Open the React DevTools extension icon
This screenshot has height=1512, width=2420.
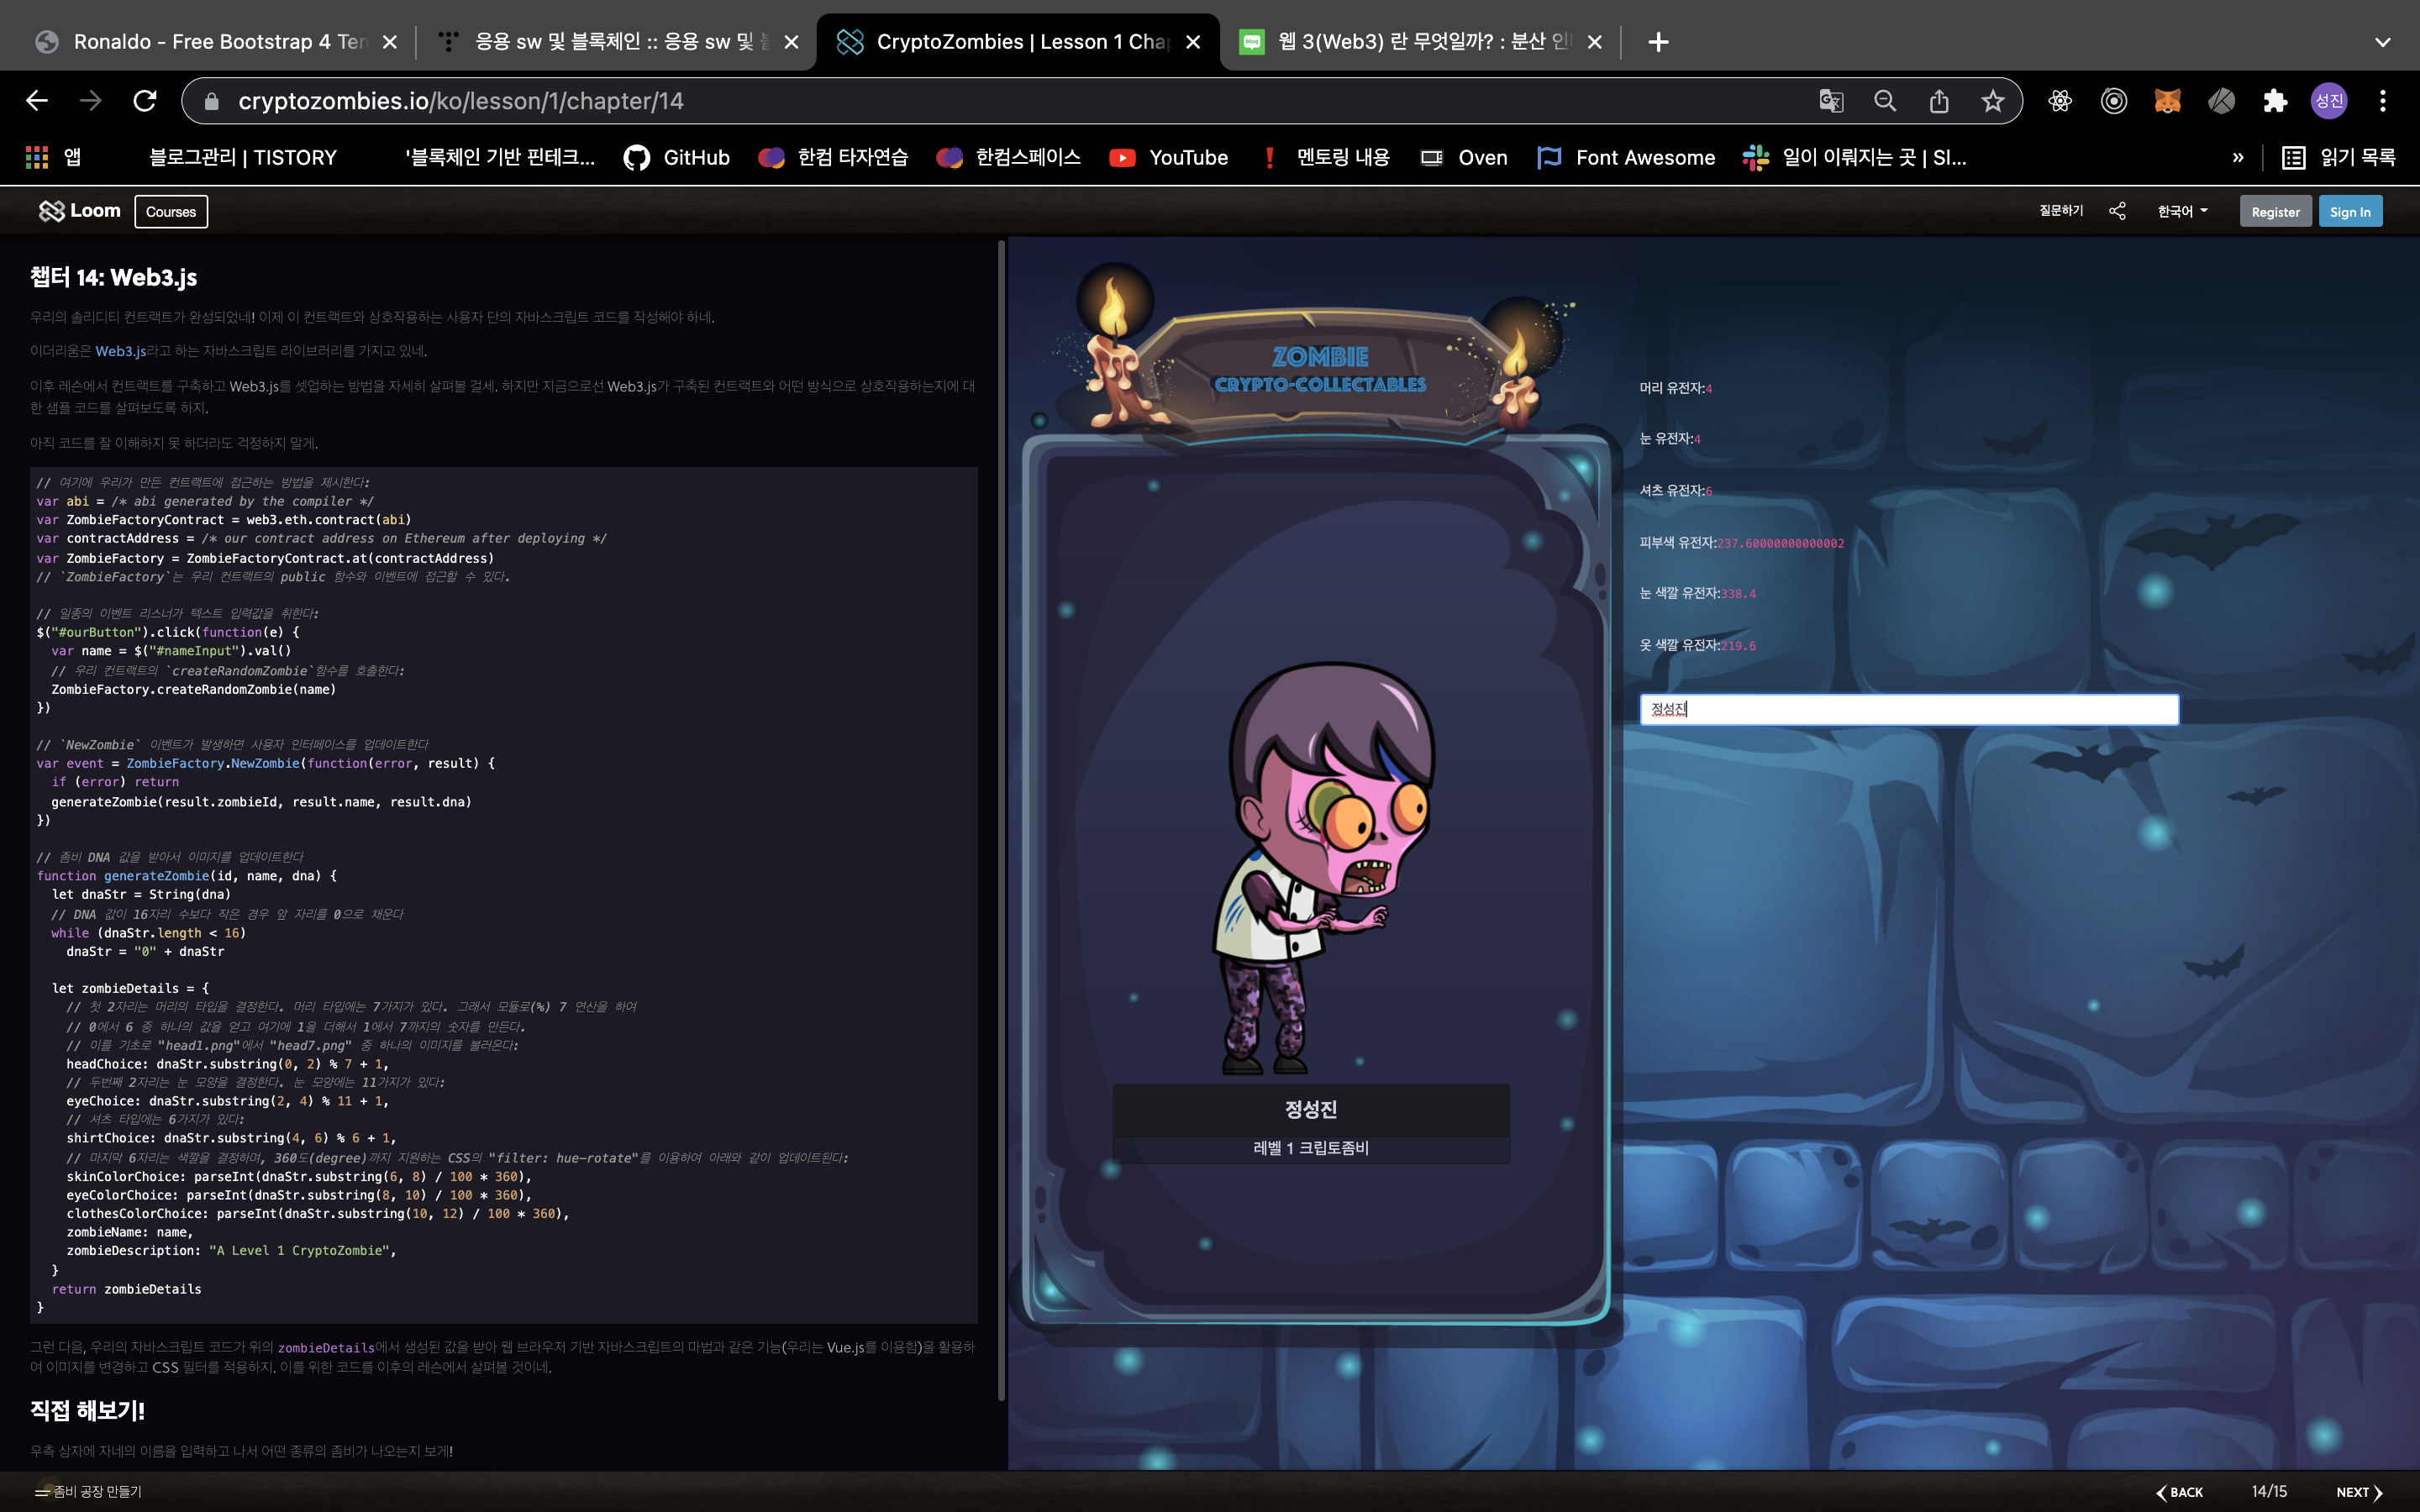(x=2059, y=101)
